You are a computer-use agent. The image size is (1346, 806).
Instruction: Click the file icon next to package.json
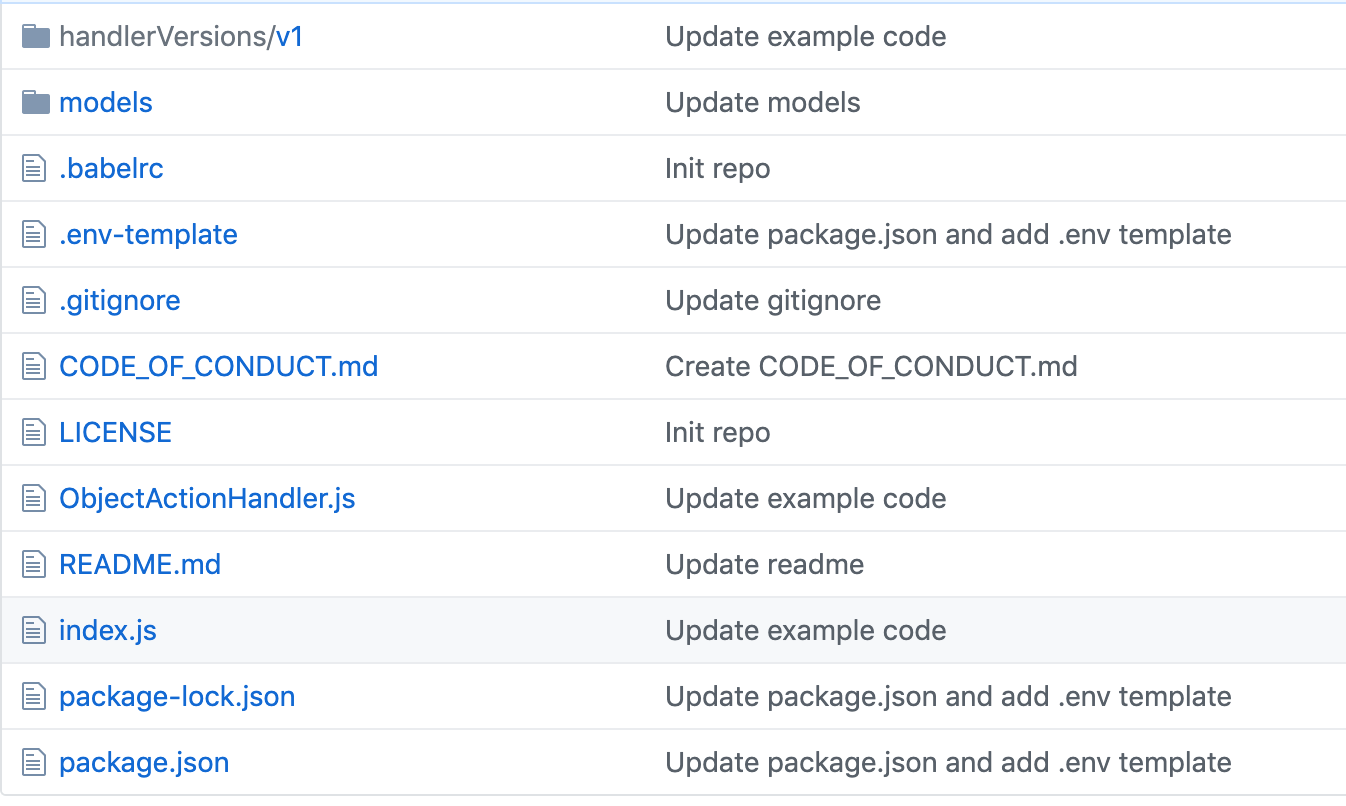pyautogui.click(x=35, y=762)
